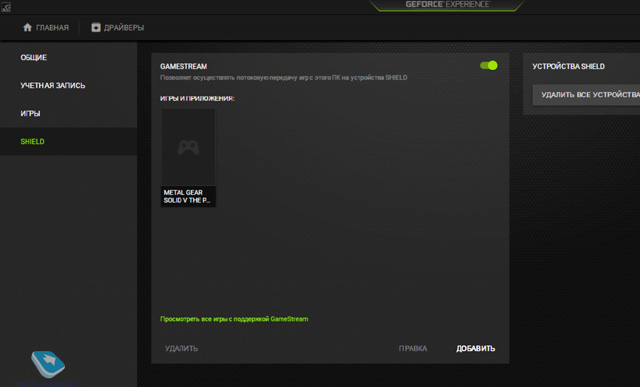This screenshot has width=640, height=387.
Task: Click the gamepad icon on the game tile
Action: tap(189, 147)
